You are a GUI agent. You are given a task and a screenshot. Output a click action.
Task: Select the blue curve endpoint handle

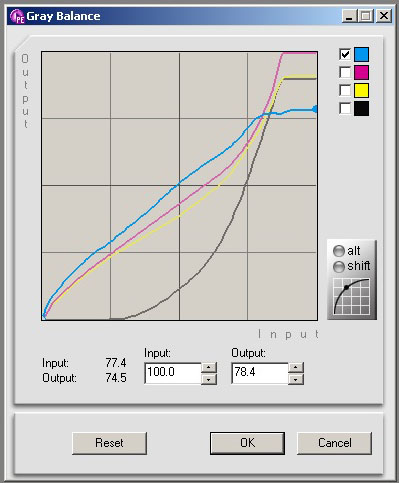[315, 109]
